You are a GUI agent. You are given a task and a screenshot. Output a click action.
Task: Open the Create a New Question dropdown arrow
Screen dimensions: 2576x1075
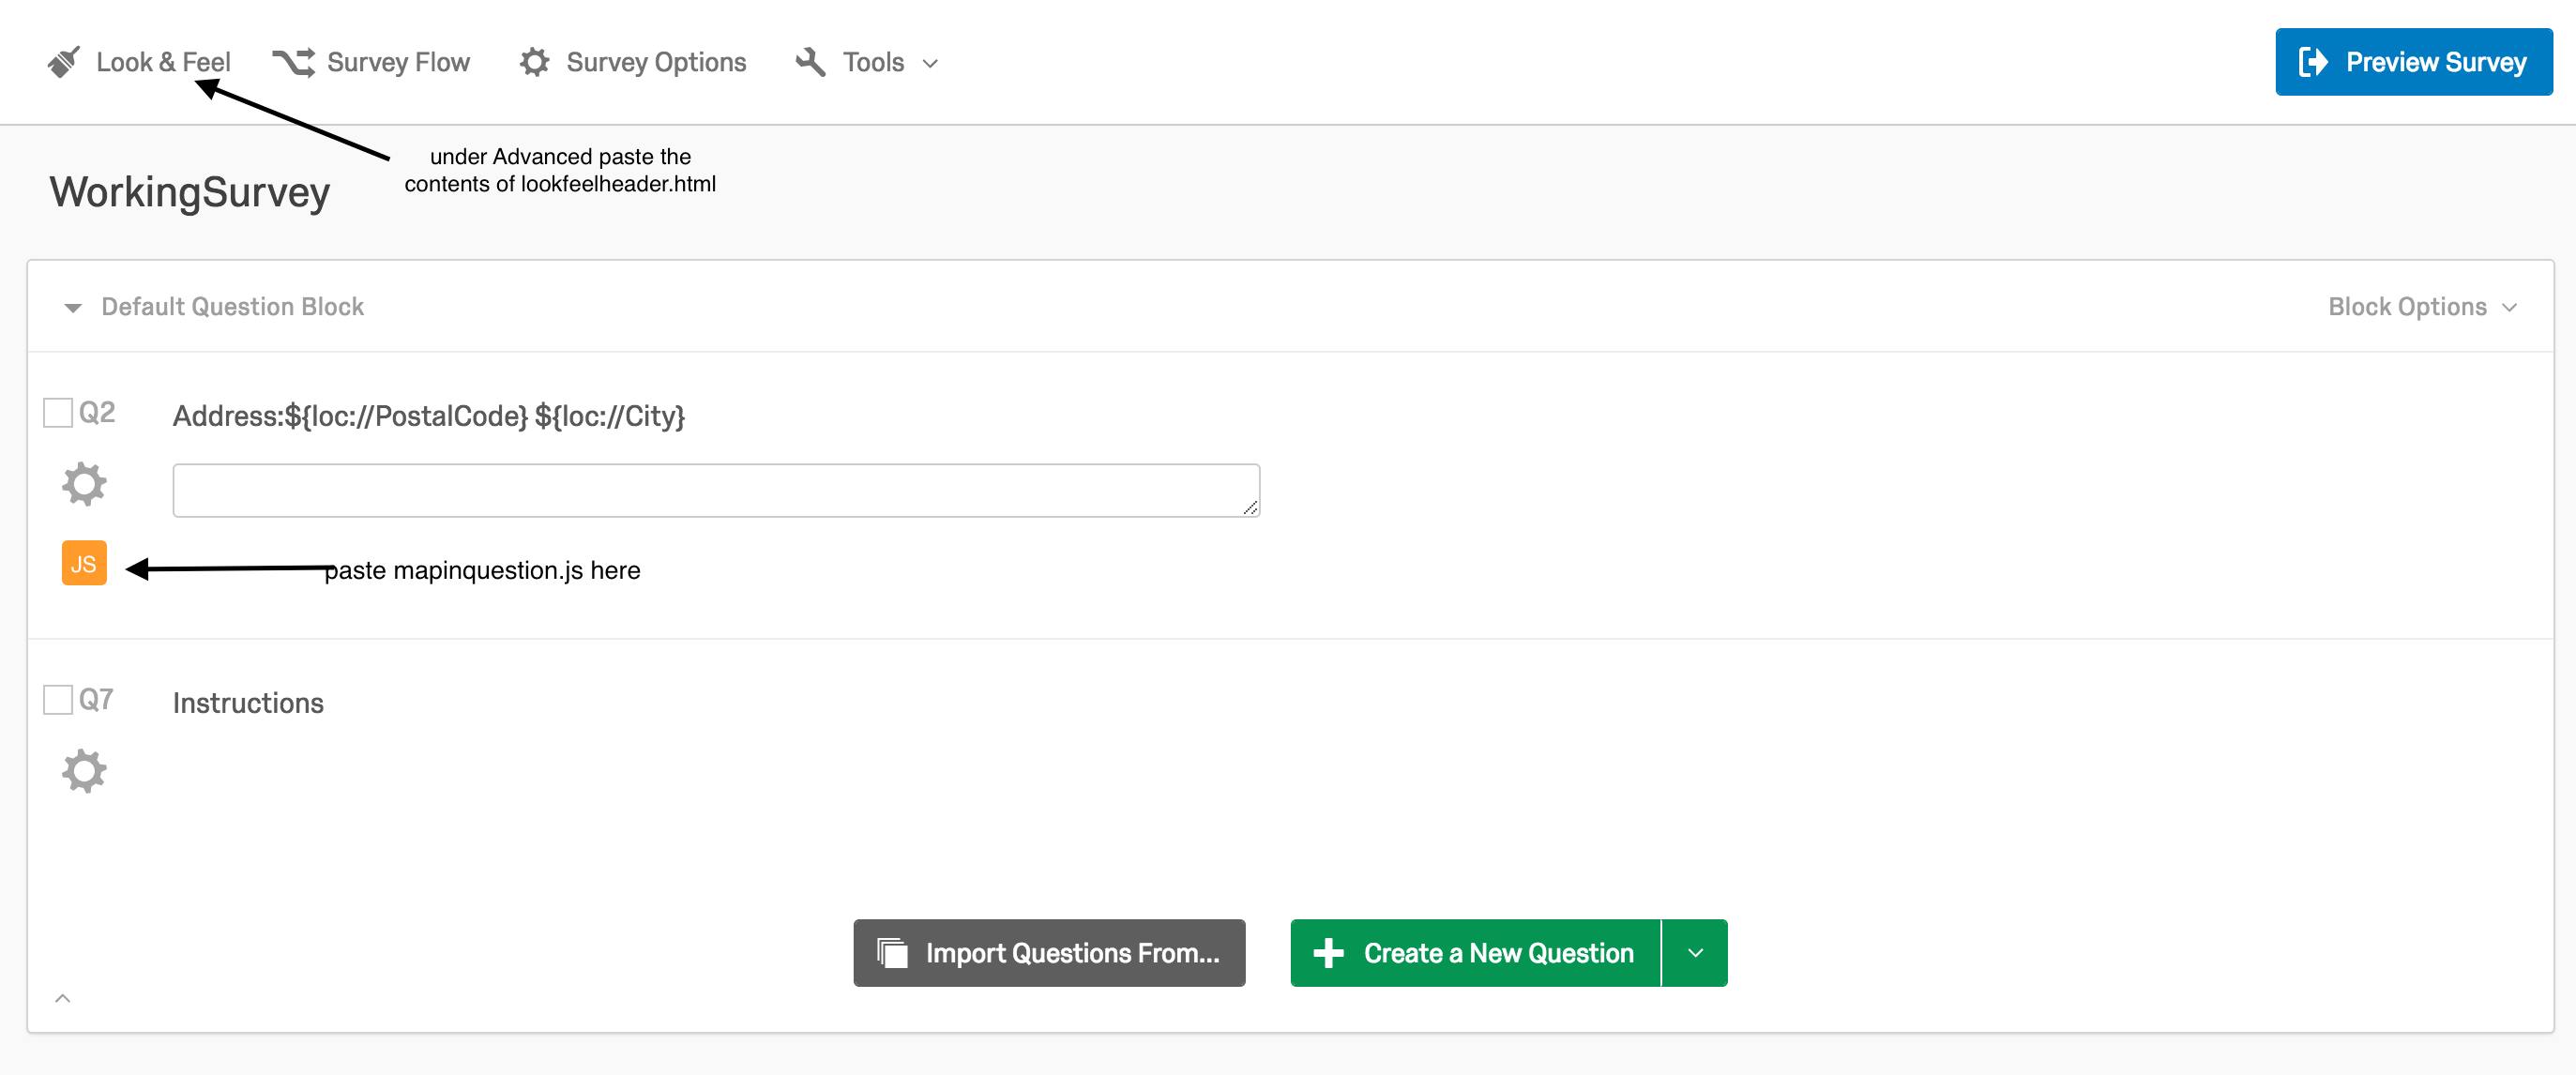[x=1695, y=953]
